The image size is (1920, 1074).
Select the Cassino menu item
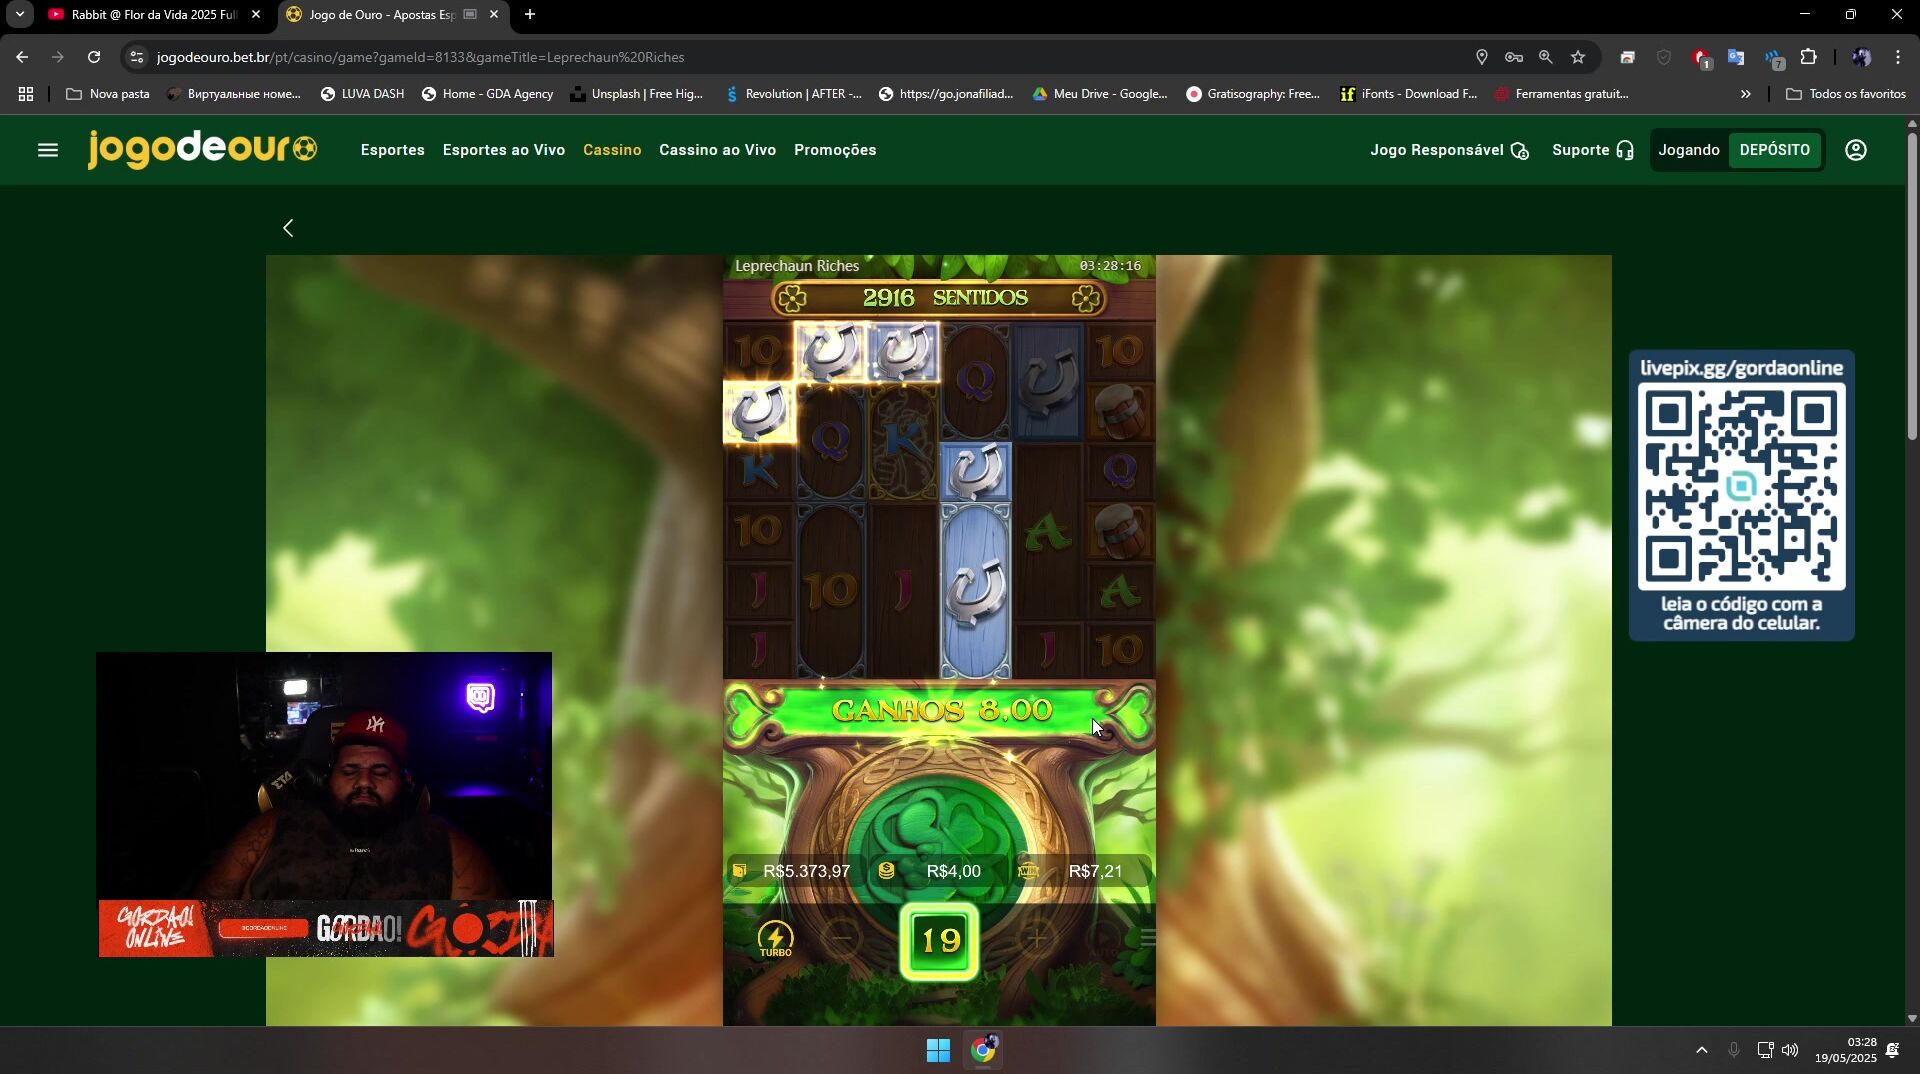pos(612,150)
